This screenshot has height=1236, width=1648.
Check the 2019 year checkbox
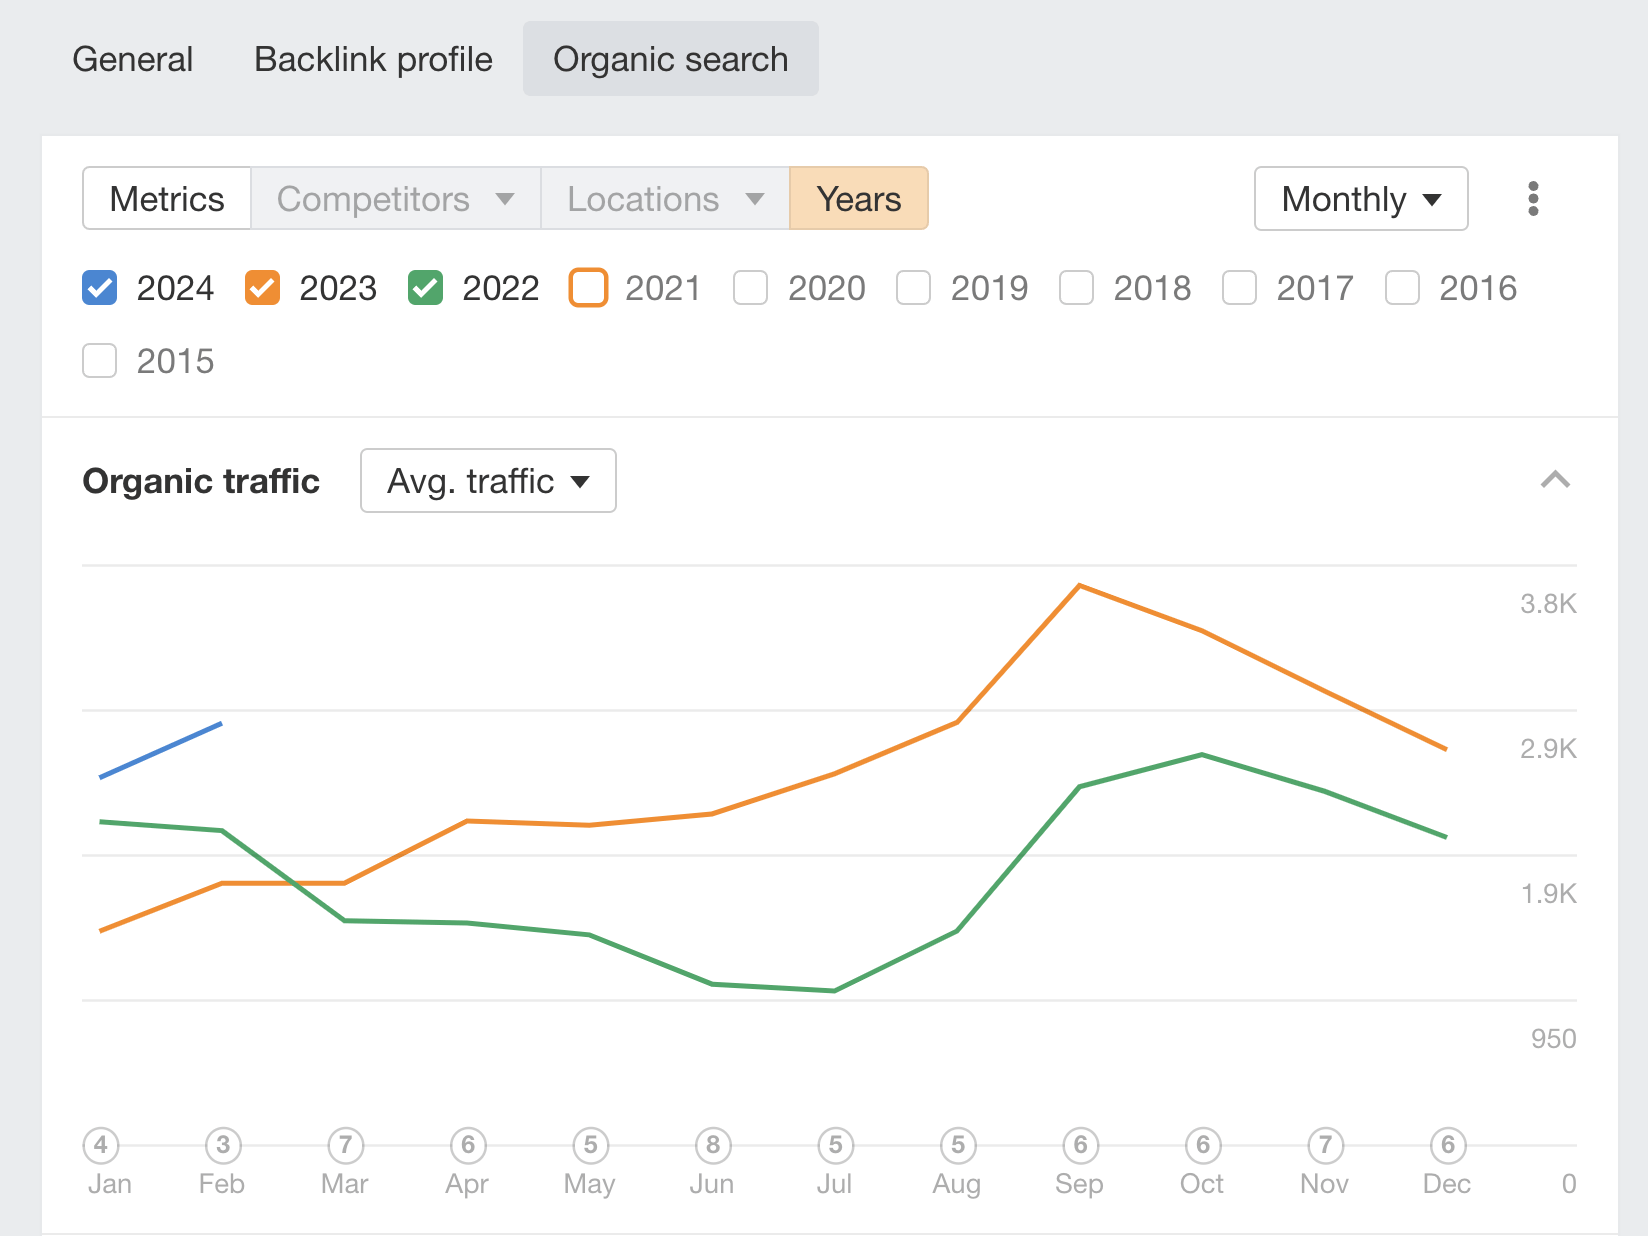pos(913,288)
